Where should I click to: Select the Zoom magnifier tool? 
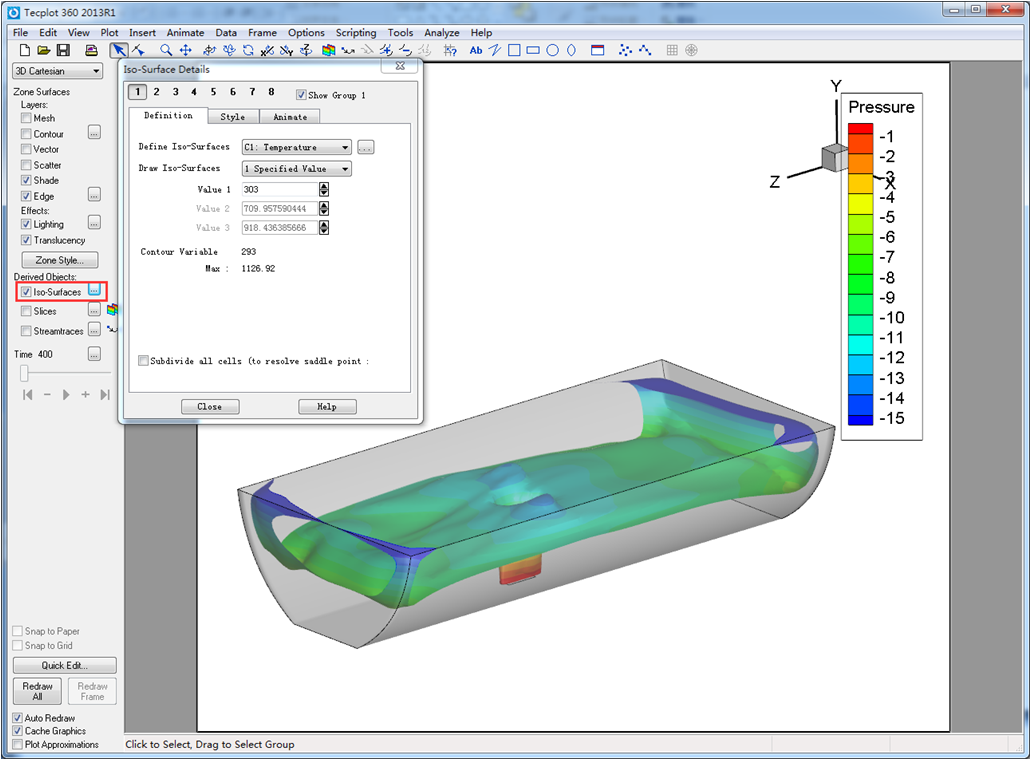166,50
